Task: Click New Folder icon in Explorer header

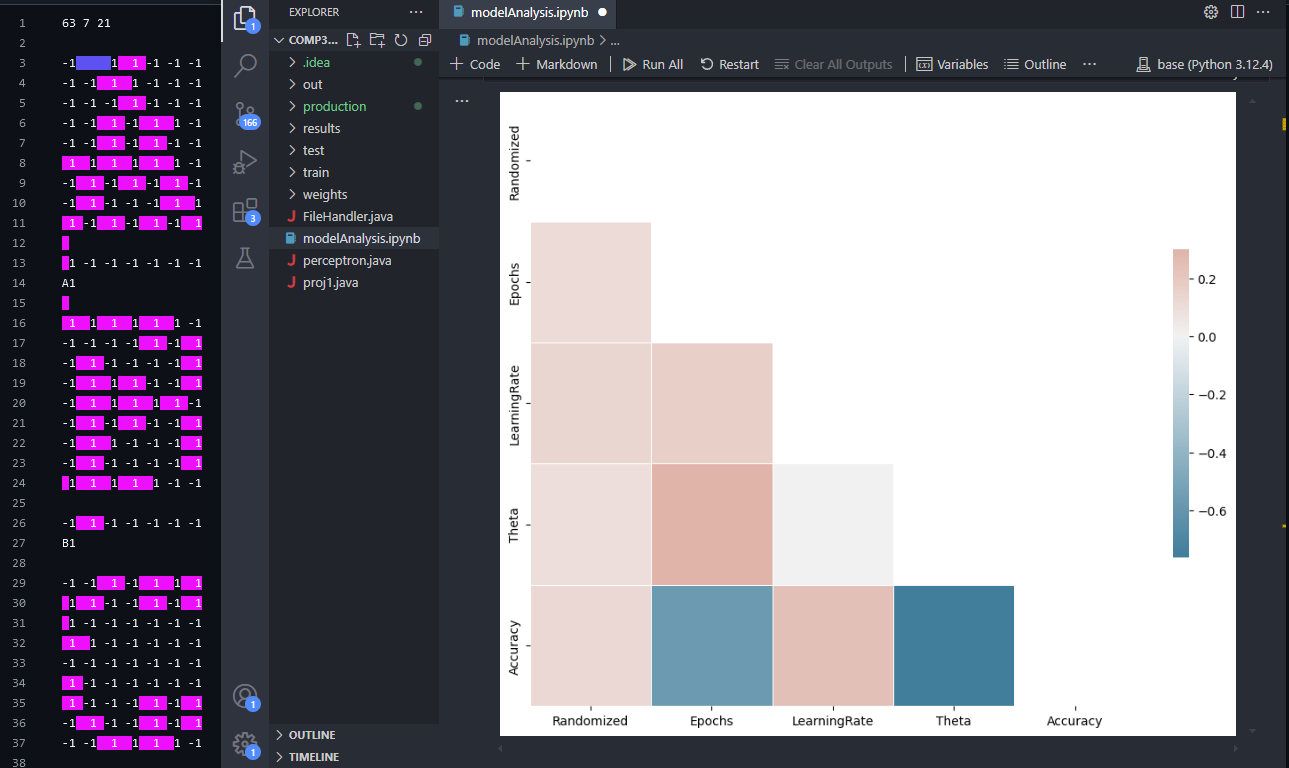Action: click(377, 40)
